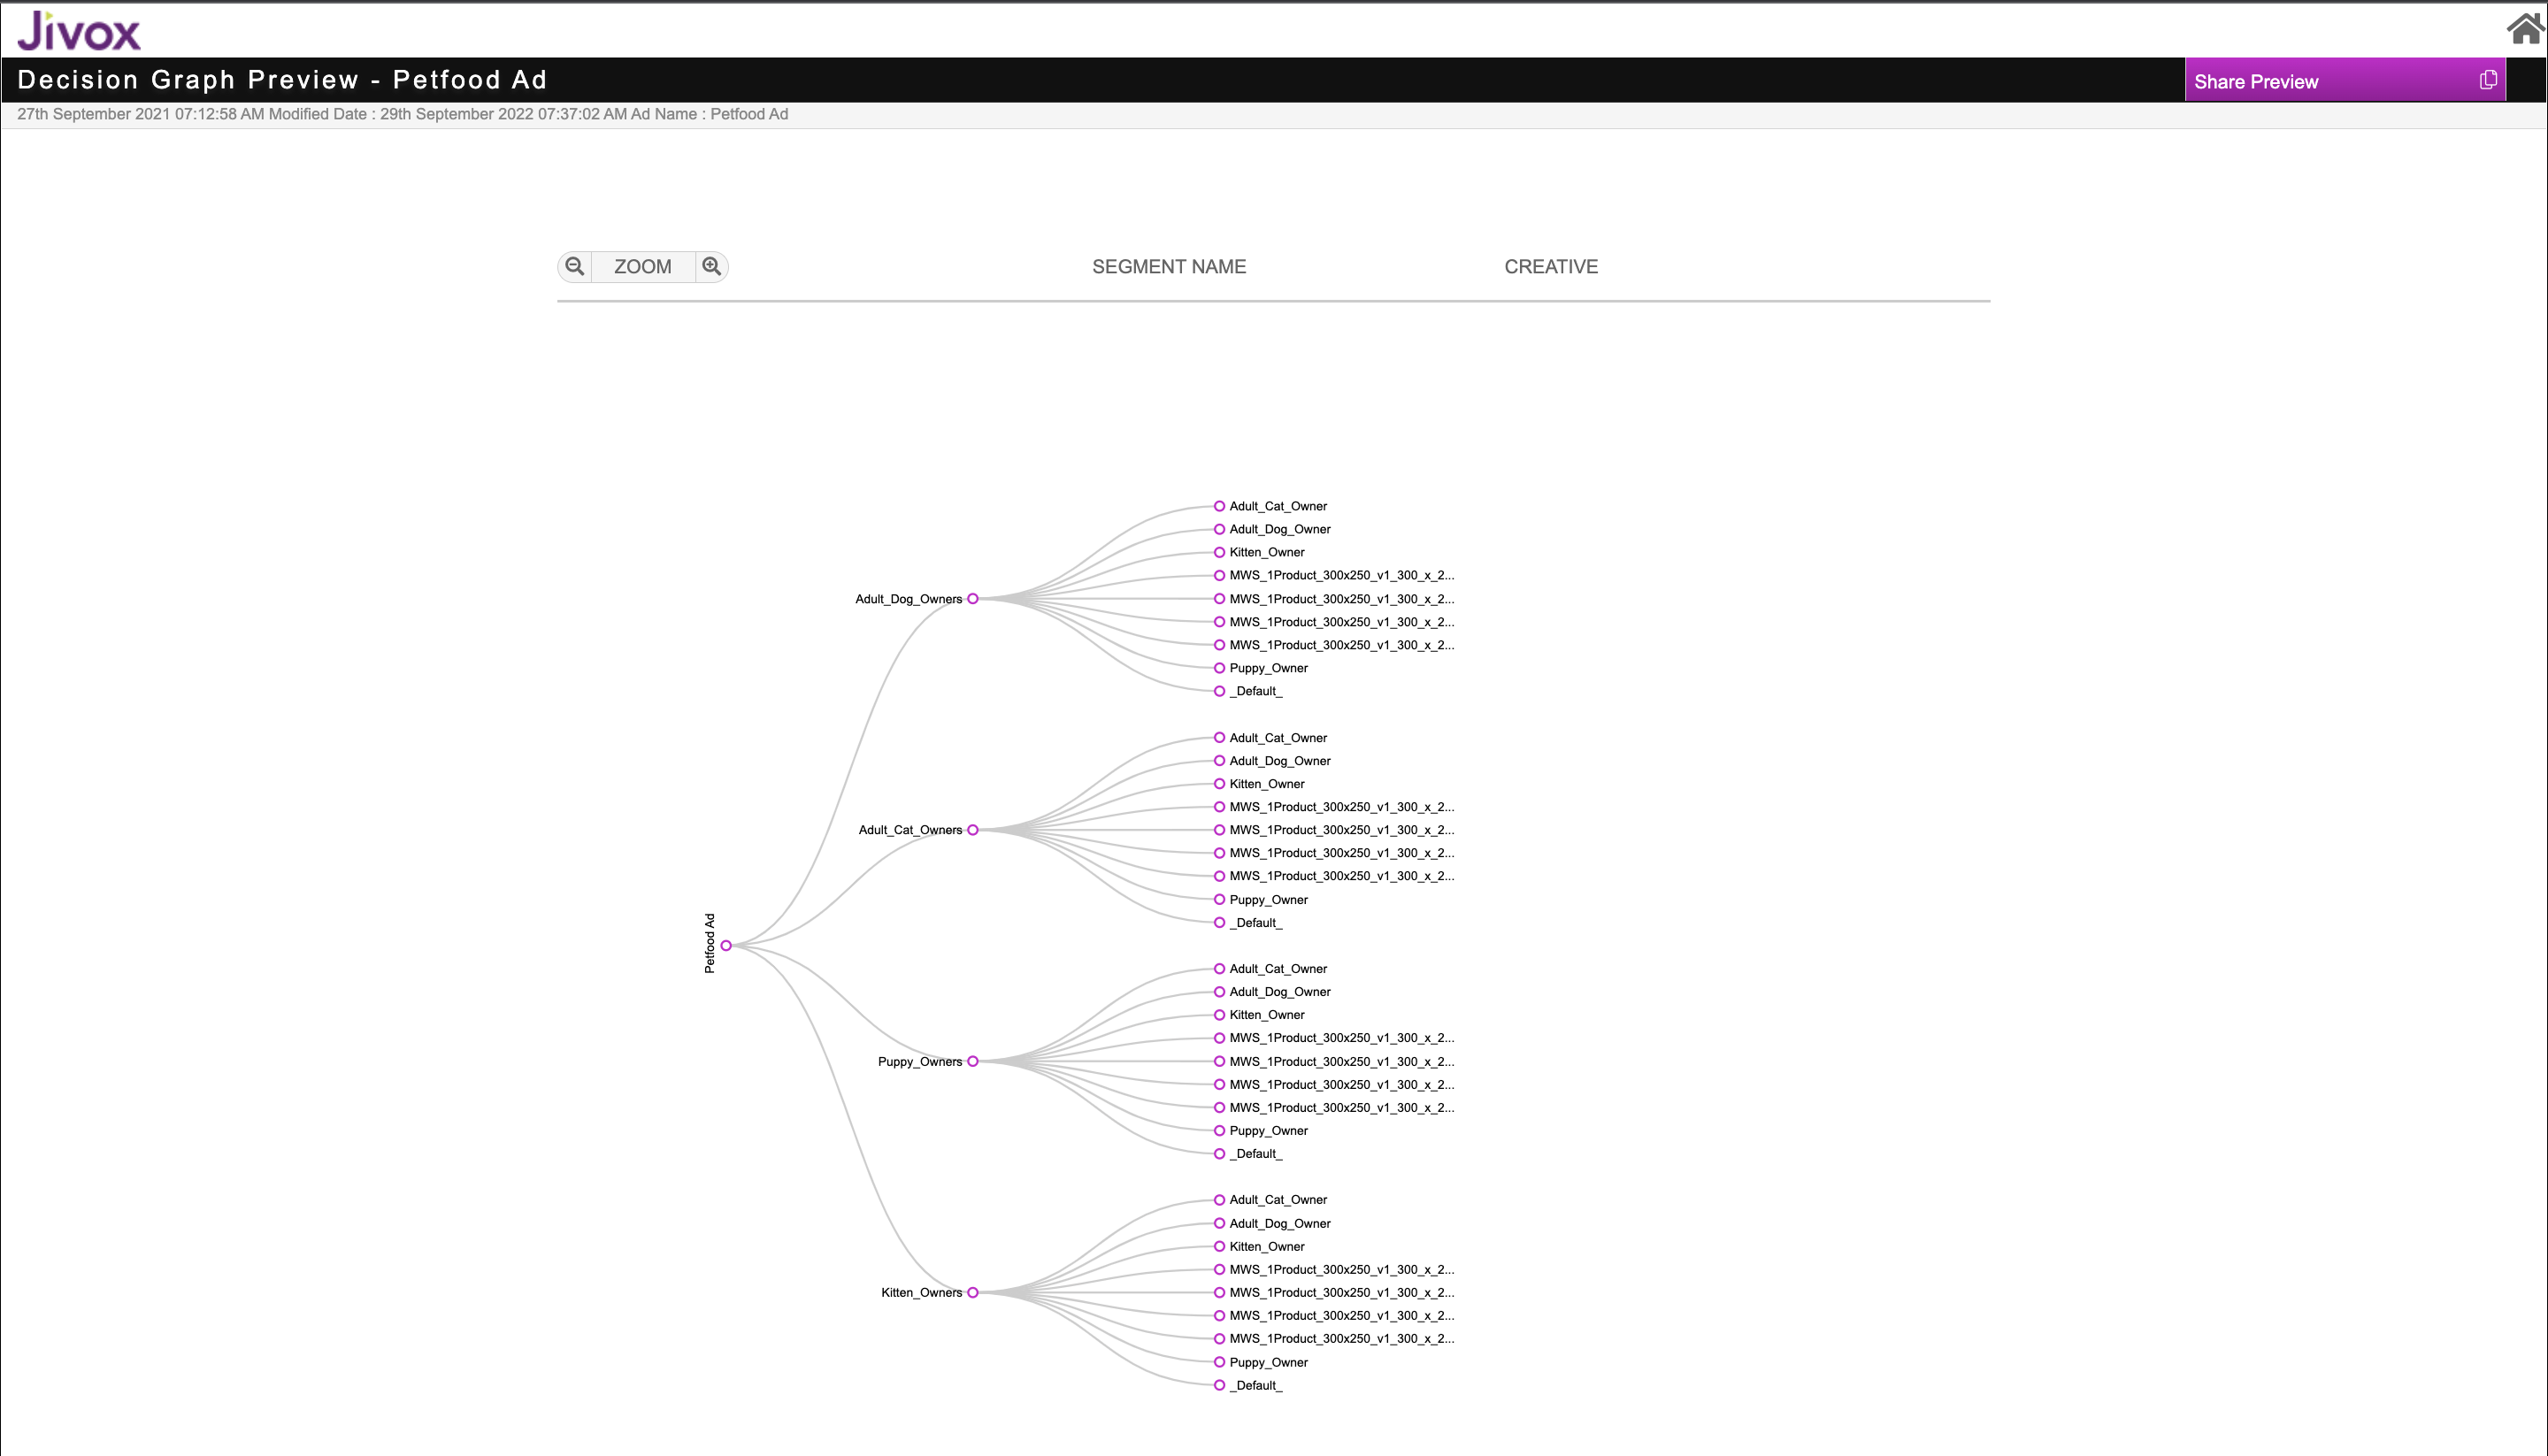
Task: Click the zoom out magnifier icon
Action: 575,266
